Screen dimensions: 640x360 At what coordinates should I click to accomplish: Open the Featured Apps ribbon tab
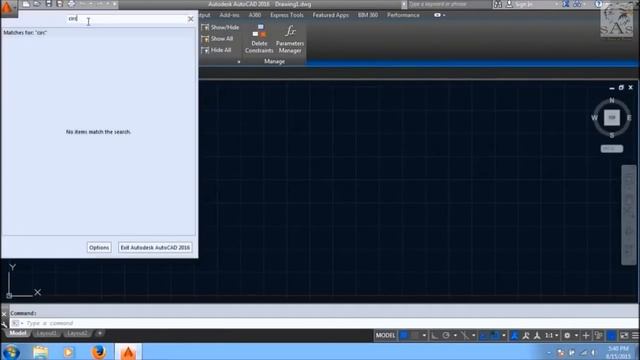click(331, 15)
